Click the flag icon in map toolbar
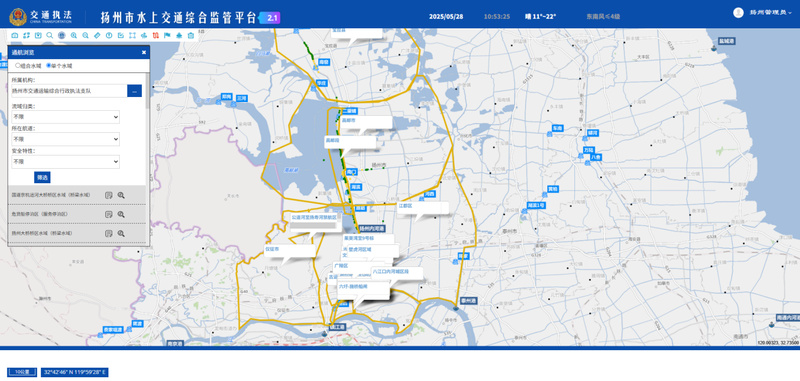Viewport: 800px width, 381px height. tap(167, 35)
